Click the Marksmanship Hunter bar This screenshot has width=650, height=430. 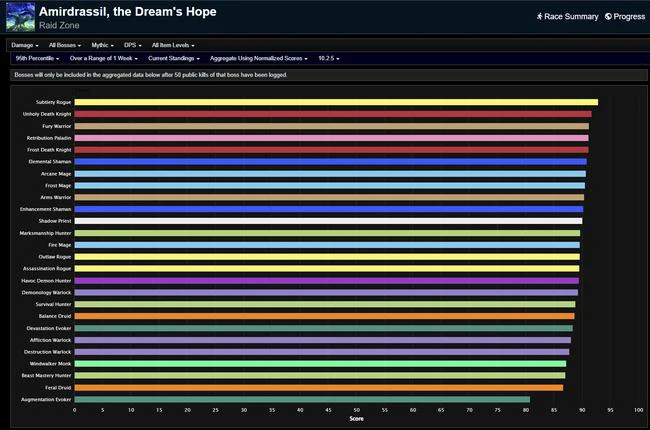pyautogui.click(x=327, y=233)
